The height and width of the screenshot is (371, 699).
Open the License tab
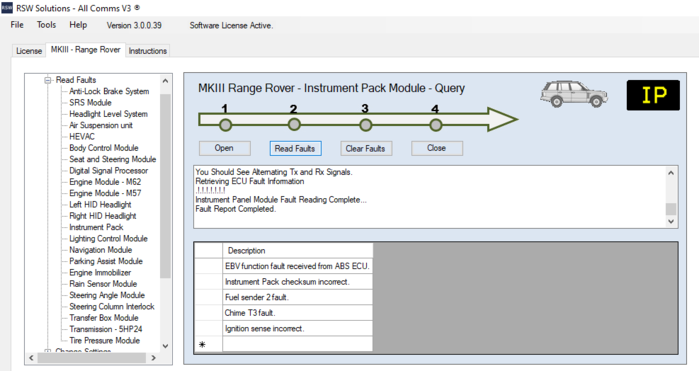pyautogui.click(x=29, y=51)
